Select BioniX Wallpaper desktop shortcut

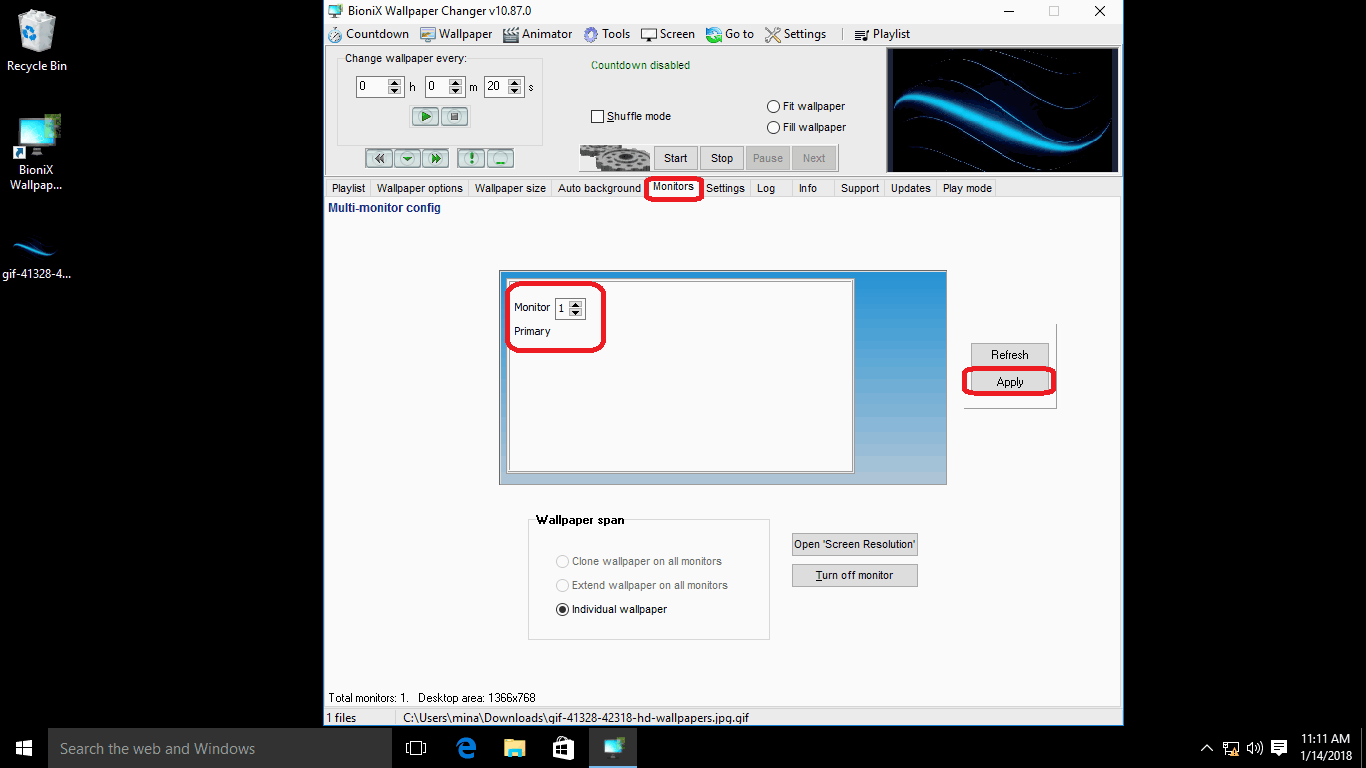(37, 153)
